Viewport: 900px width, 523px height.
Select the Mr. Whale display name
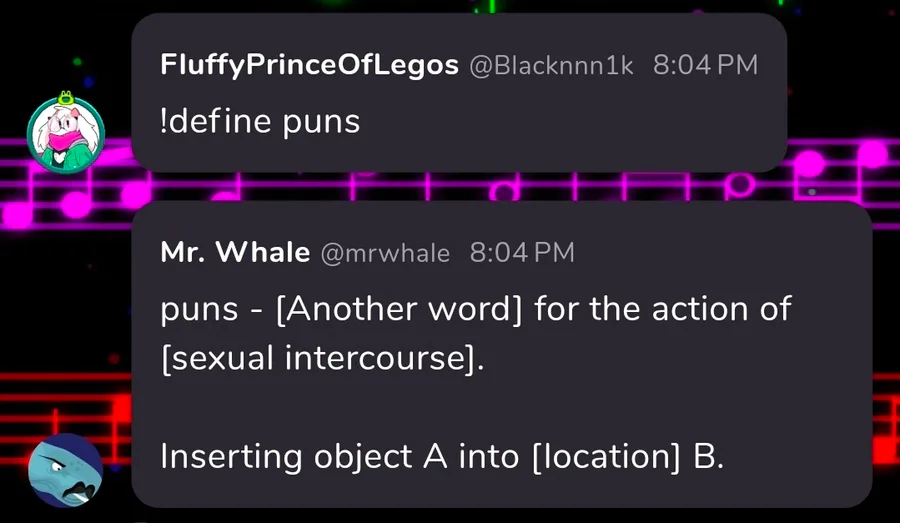click(x=235, y=253)
